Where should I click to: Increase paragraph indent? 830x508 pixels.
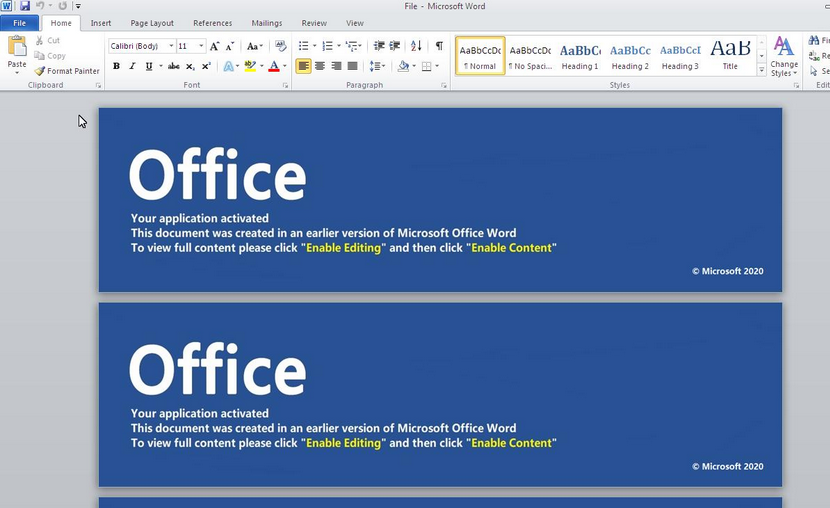pos(394,46)
